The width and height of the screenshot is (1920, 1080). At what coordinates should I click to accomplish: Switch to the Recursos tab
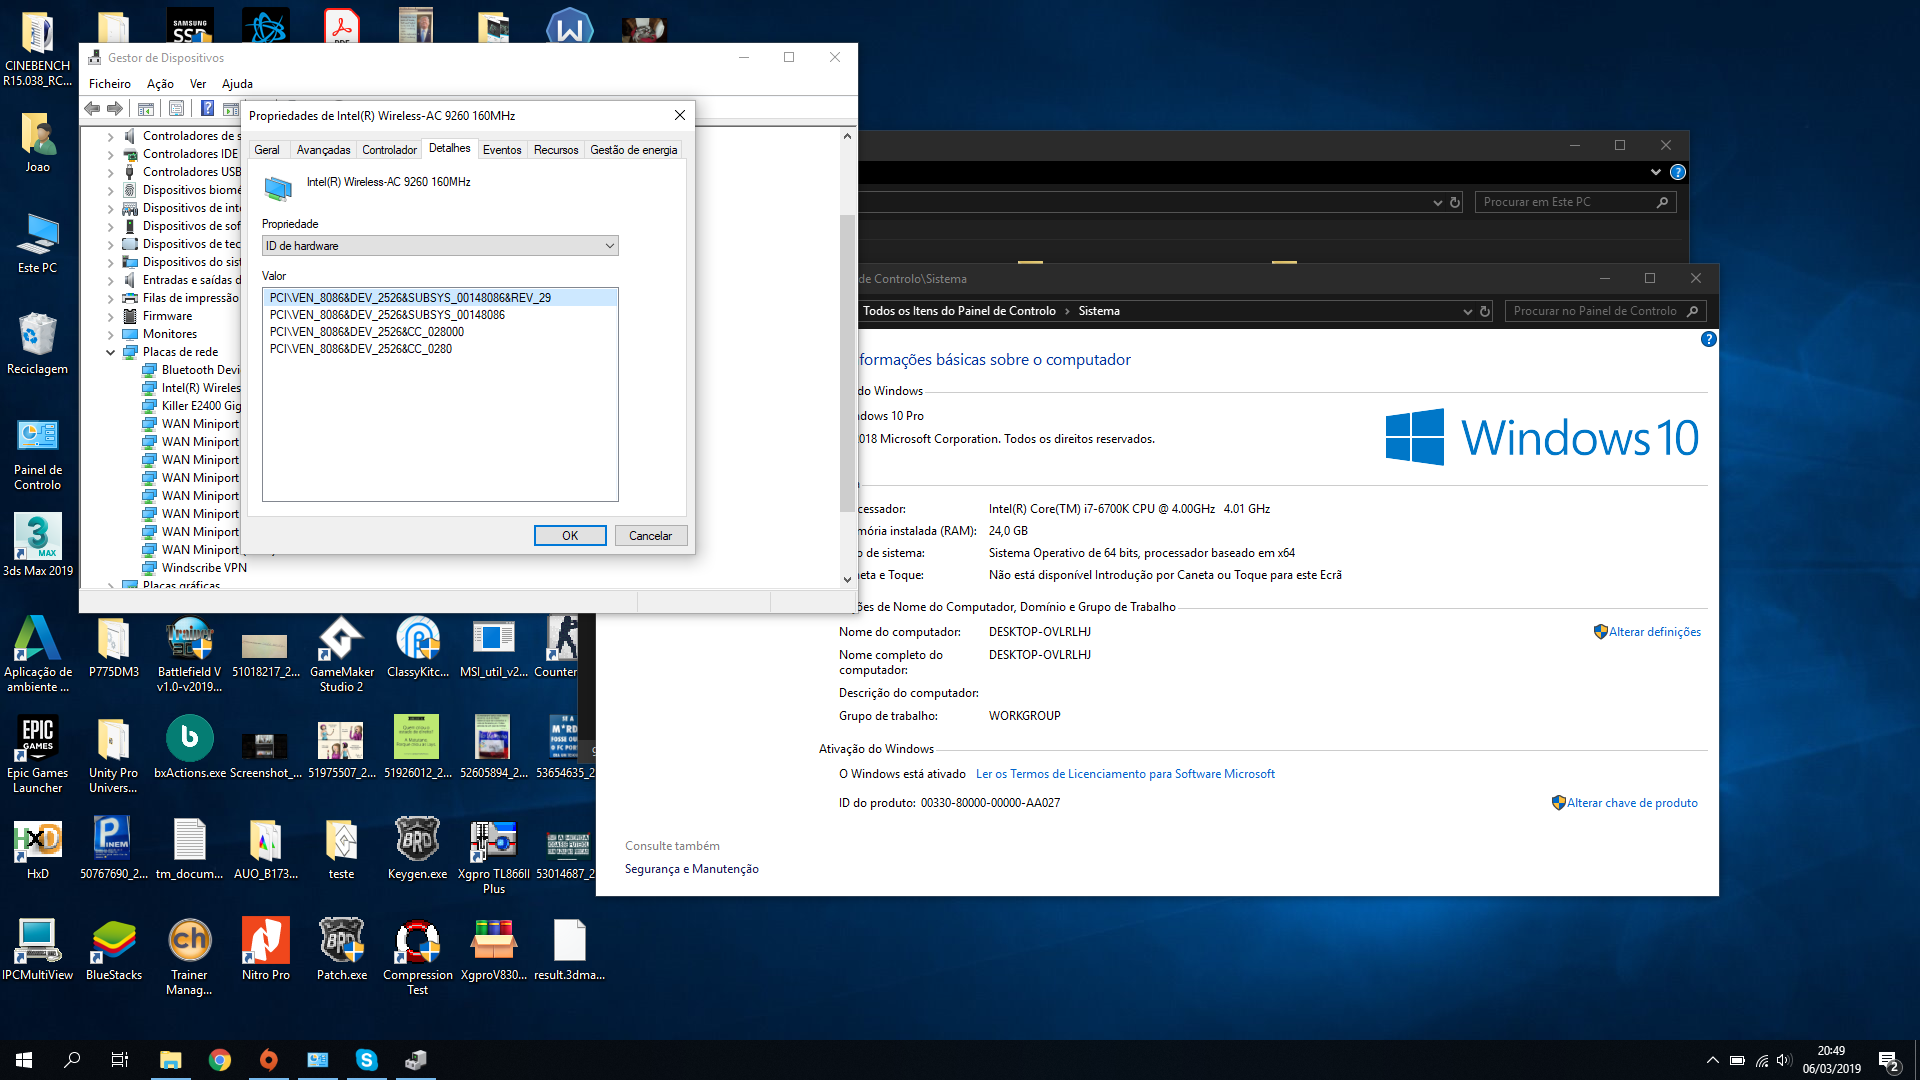pyautogui.click(x=556, y=150)
